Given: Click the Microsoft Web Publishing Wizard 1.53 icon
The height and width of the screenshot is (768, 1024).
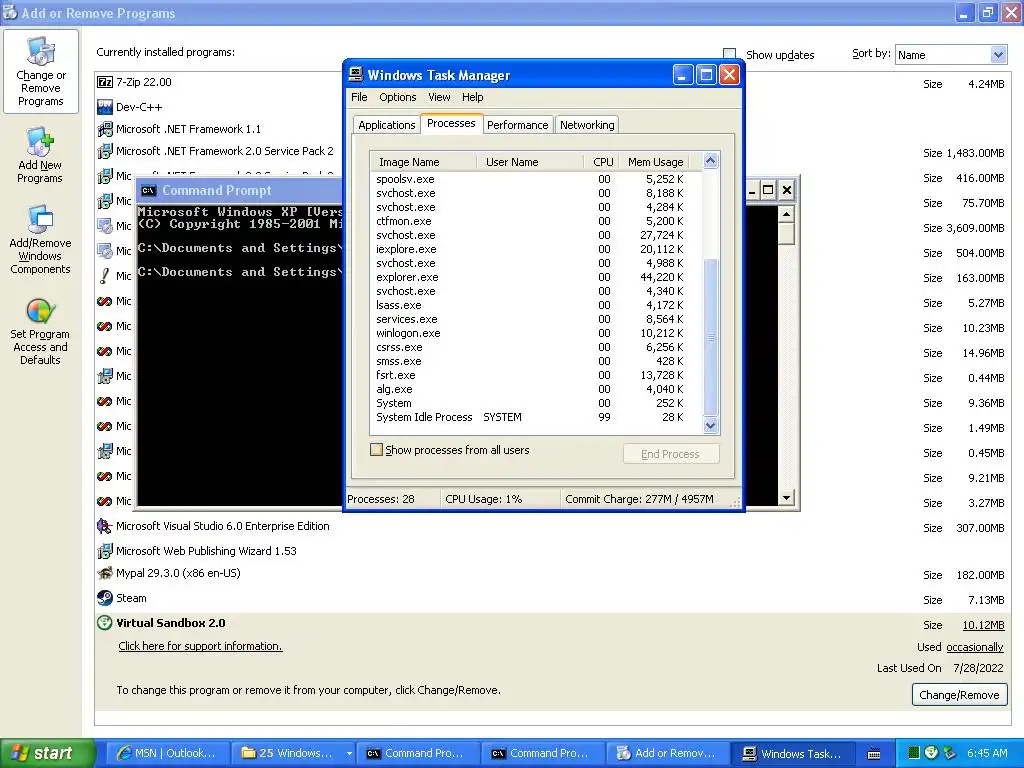Looking at the screenshot, I should (104, 551).
